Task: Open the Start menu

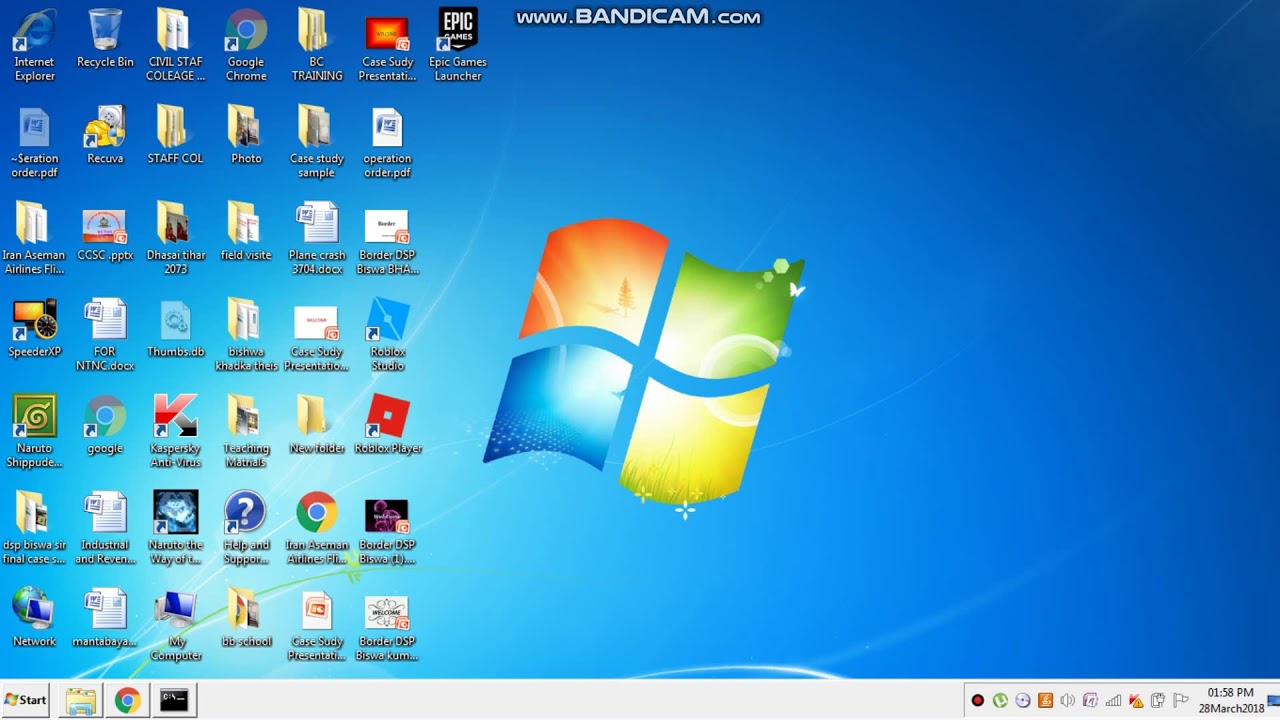Action: 26,700
